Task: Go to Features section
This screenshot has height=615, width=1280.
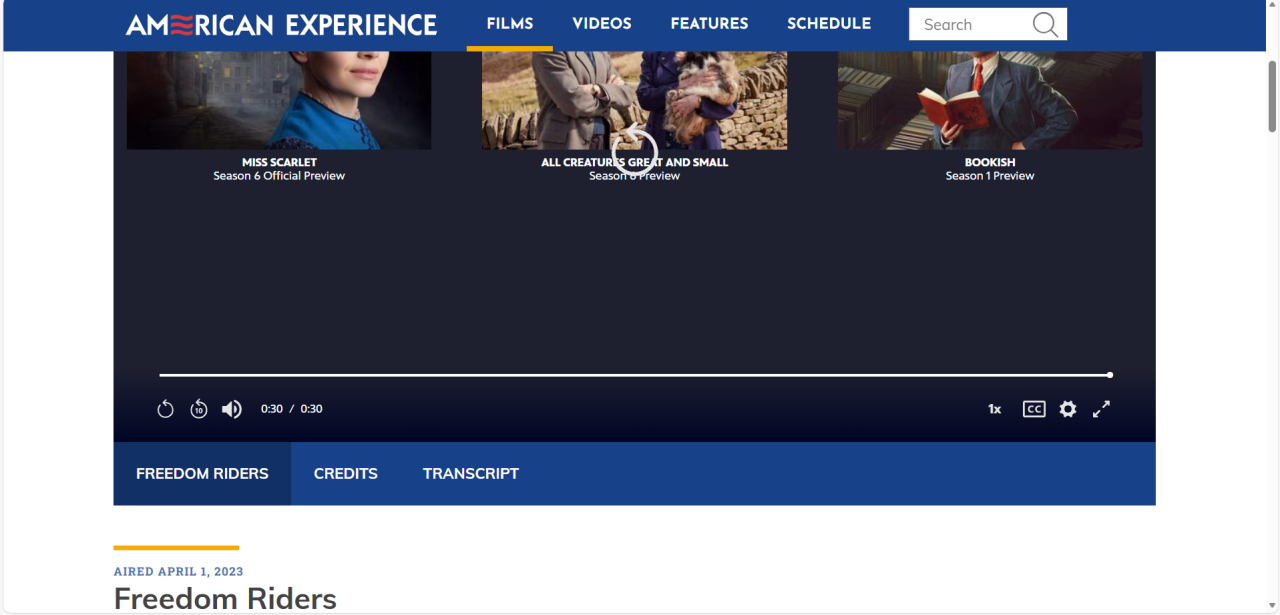Action: [x=709, y=24]
